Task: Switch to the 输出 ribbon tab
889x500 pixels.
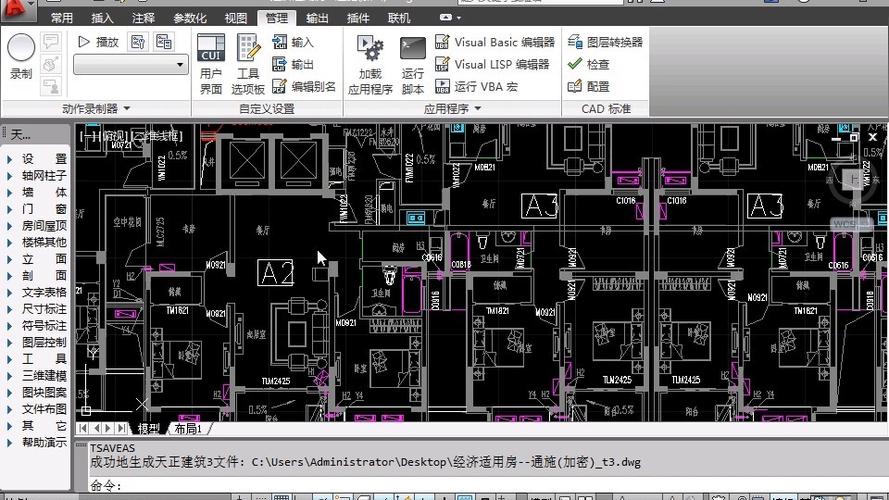Action: (317, 18)
